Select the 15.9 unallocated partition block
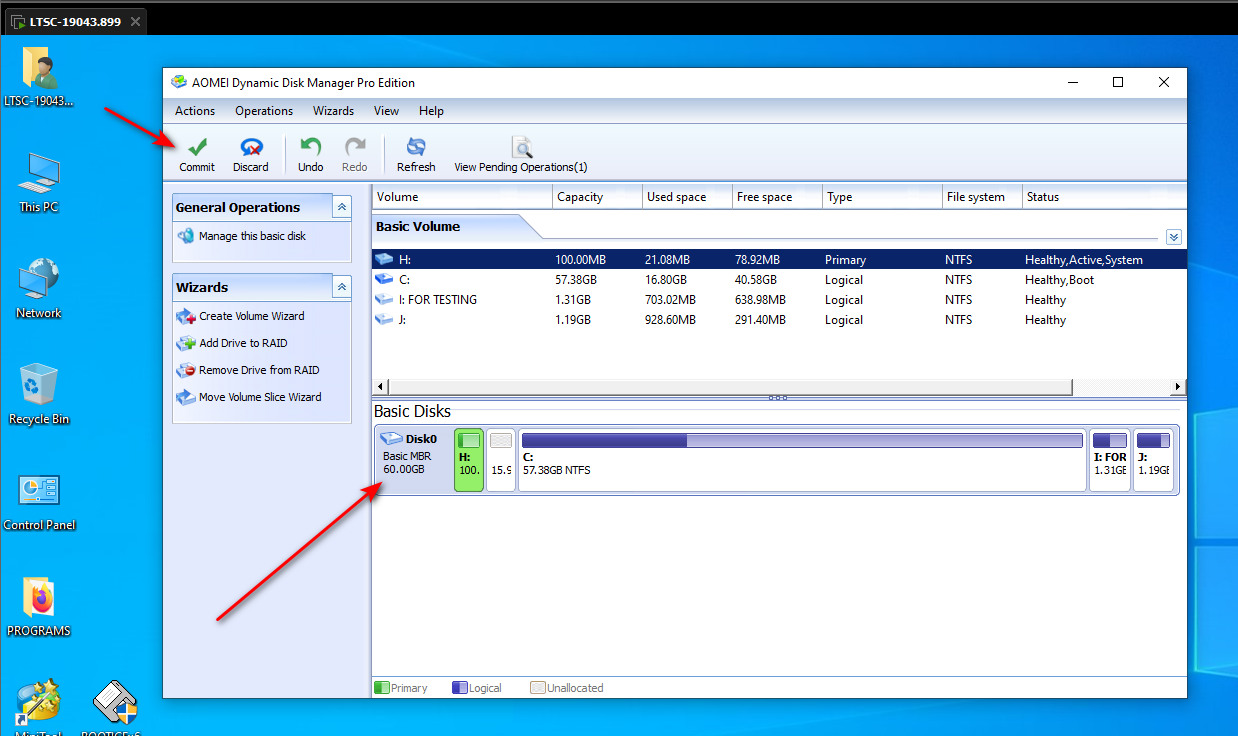Image resolution: width=1238 pixels, height=736 pixels. (x=501, y=460)
